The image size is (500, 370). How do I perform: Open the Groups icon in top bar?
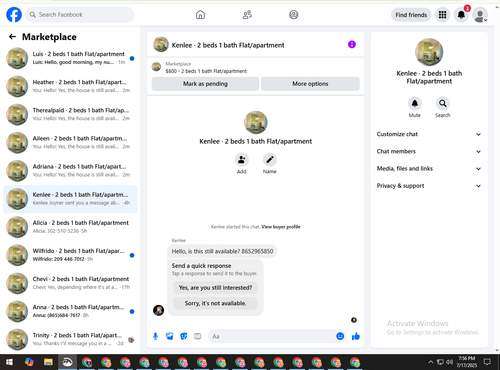tap(294, 15)
